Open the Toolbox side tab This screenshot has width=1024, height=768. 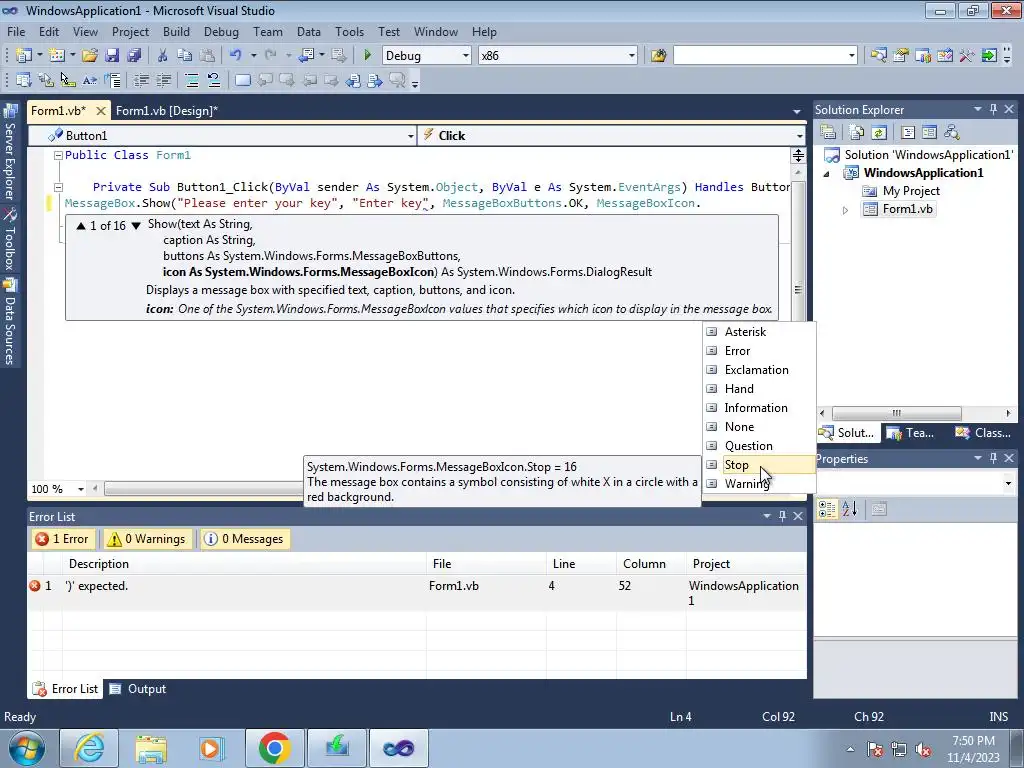pos(10,240)
